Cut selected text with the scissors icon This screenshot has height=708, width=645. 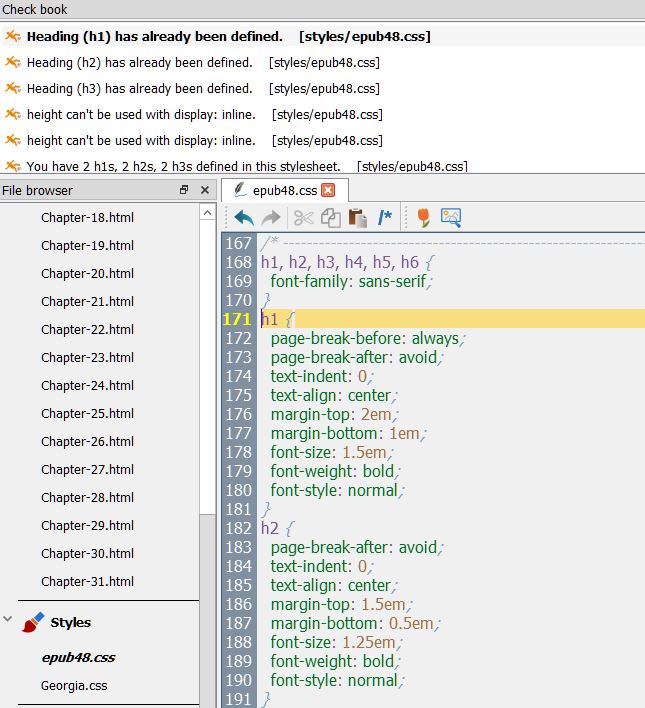[304, 218]
